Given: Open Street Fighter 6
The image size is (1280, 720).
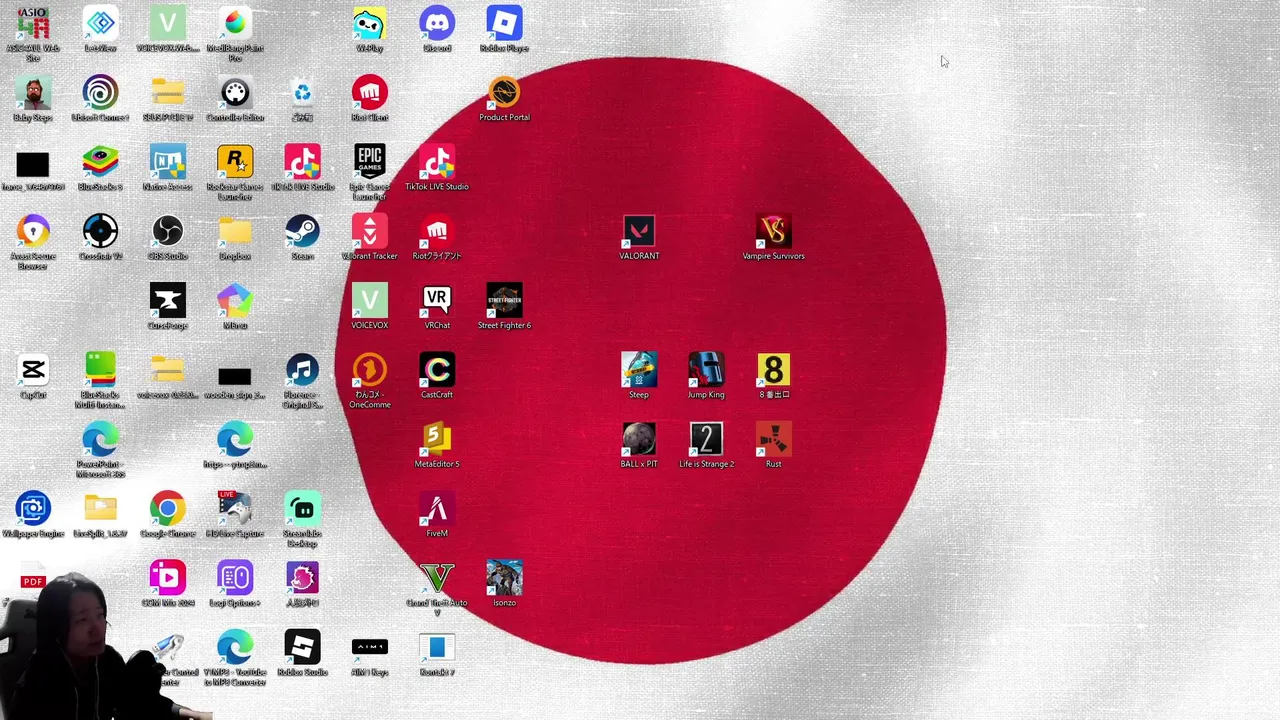Looking at the screenshot, I should (x=504, y=301).
